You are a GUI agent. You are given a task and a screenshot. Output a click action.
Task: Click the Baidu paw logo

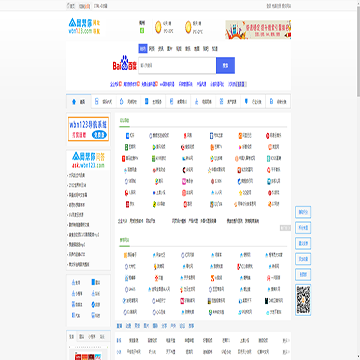click(125, 63)
